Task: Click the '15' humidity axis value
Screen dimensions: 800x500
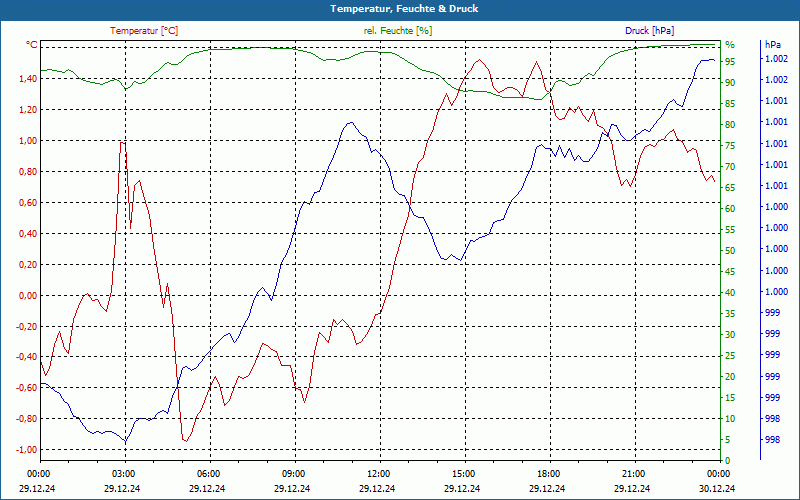Action: (730, 398)
